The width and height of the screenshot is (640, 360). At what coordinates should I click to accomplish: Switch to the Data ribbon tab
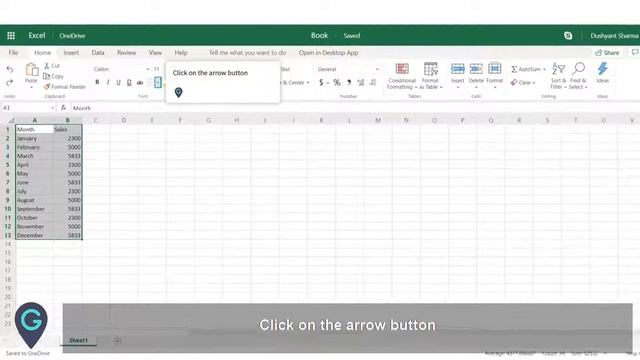[98, 53]
